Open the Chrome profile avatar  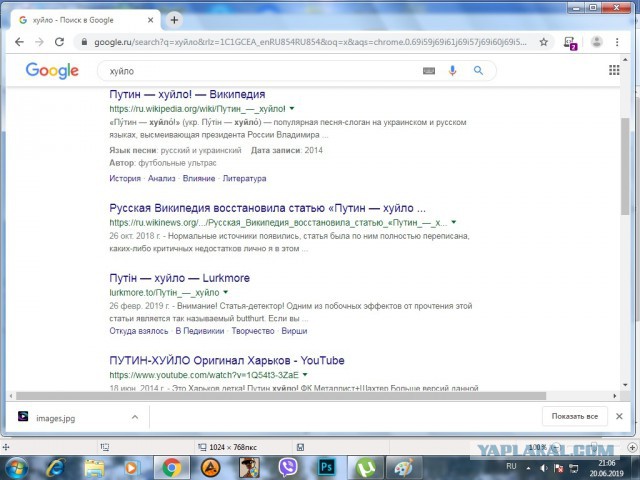click(597, 42)
